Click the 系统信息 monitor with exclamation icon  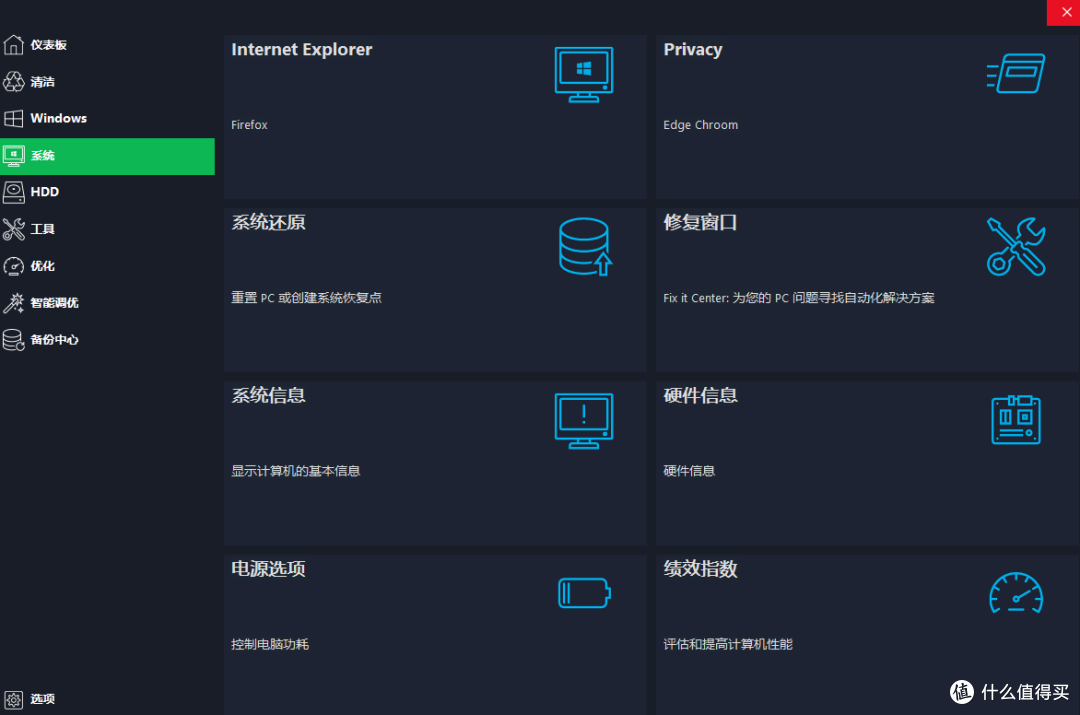click(583, 421)
